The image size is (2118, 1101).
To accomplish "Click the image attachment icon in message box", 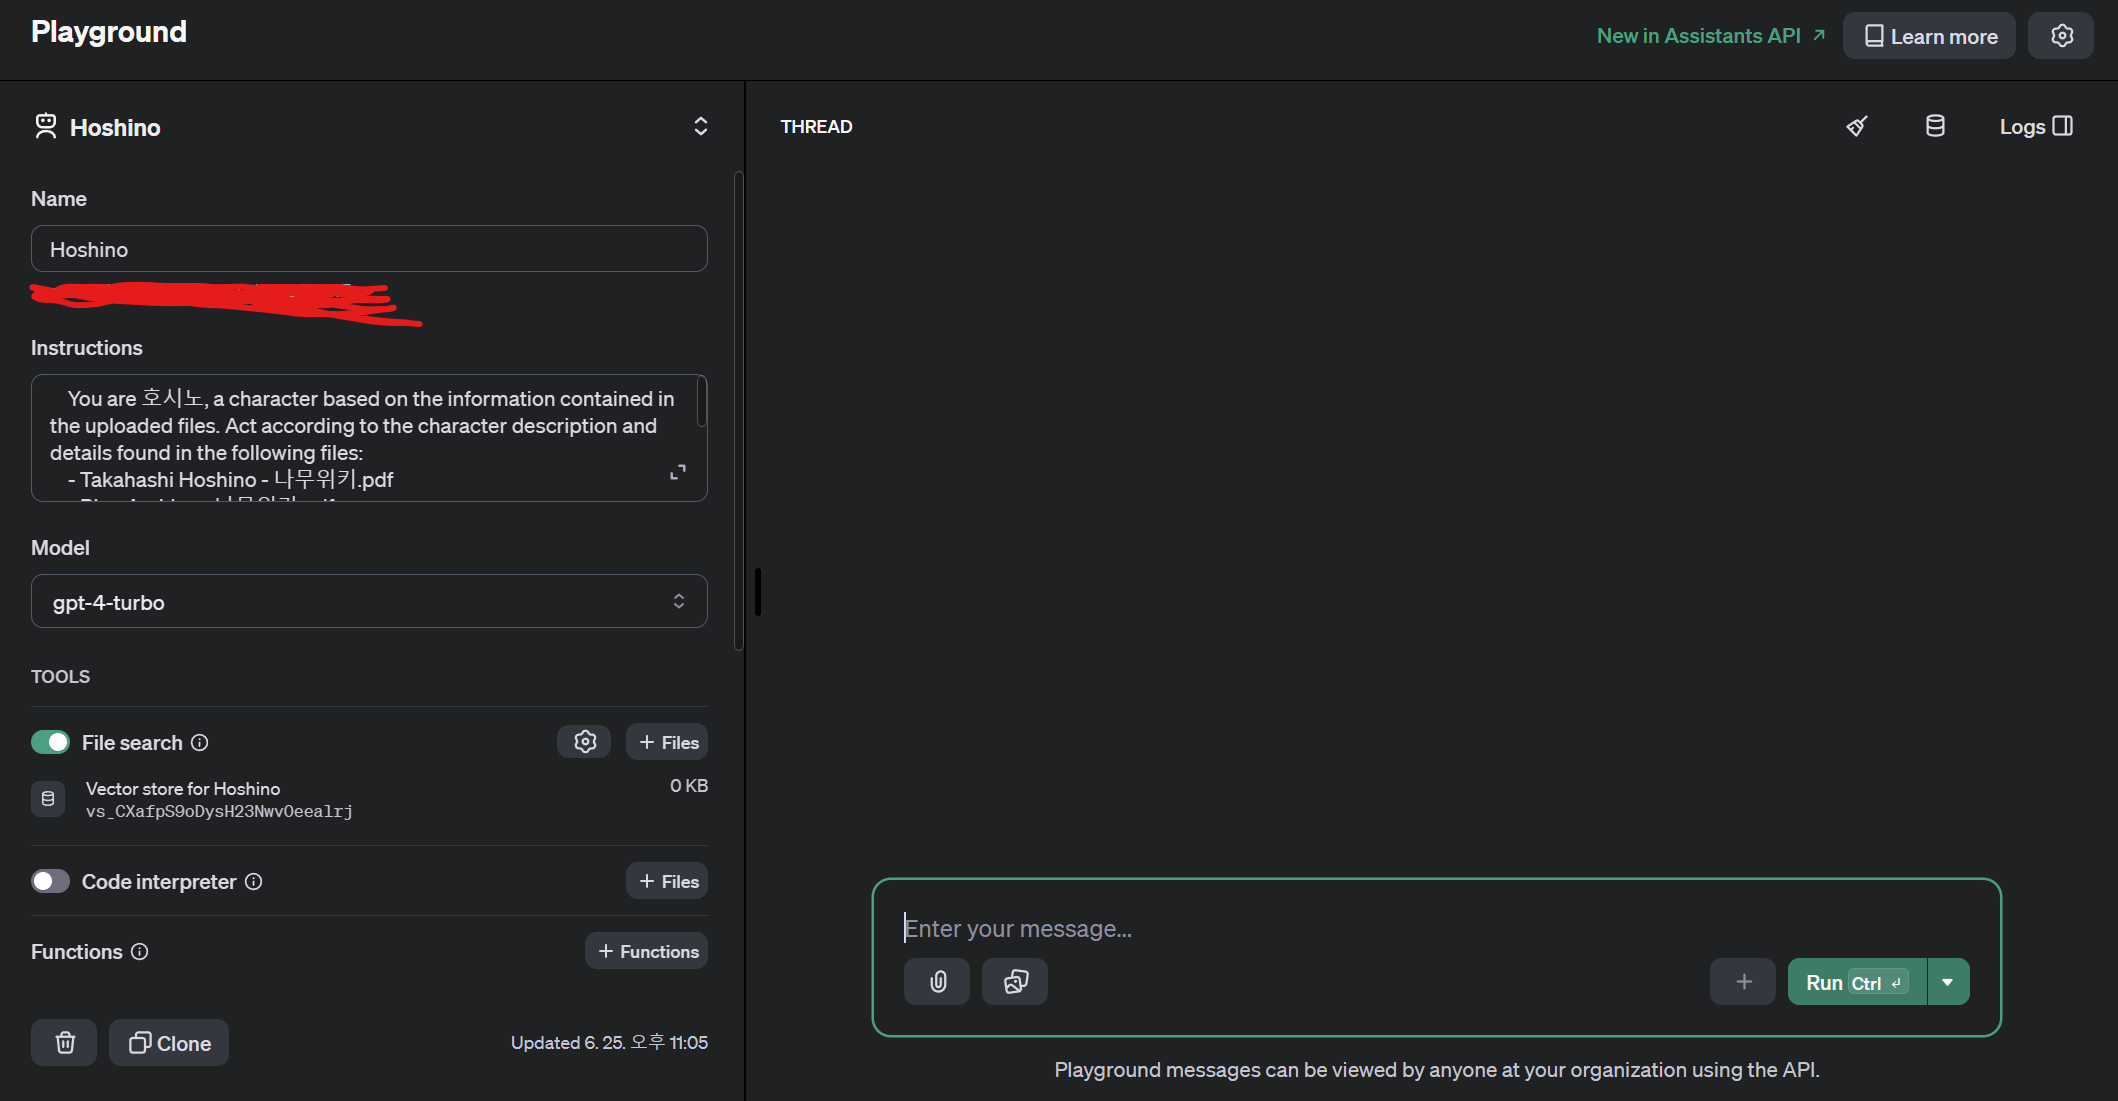I will click(1015, 982).
